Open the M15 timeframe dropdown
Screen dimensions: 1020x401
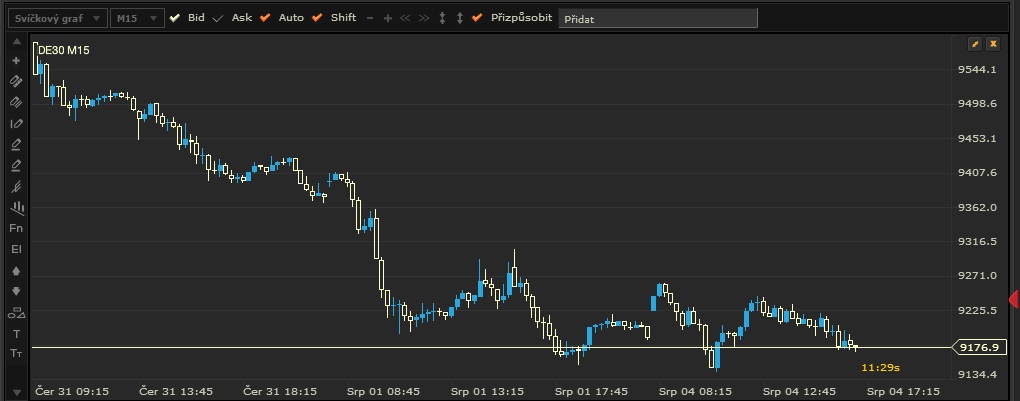[x=137, y=18]
